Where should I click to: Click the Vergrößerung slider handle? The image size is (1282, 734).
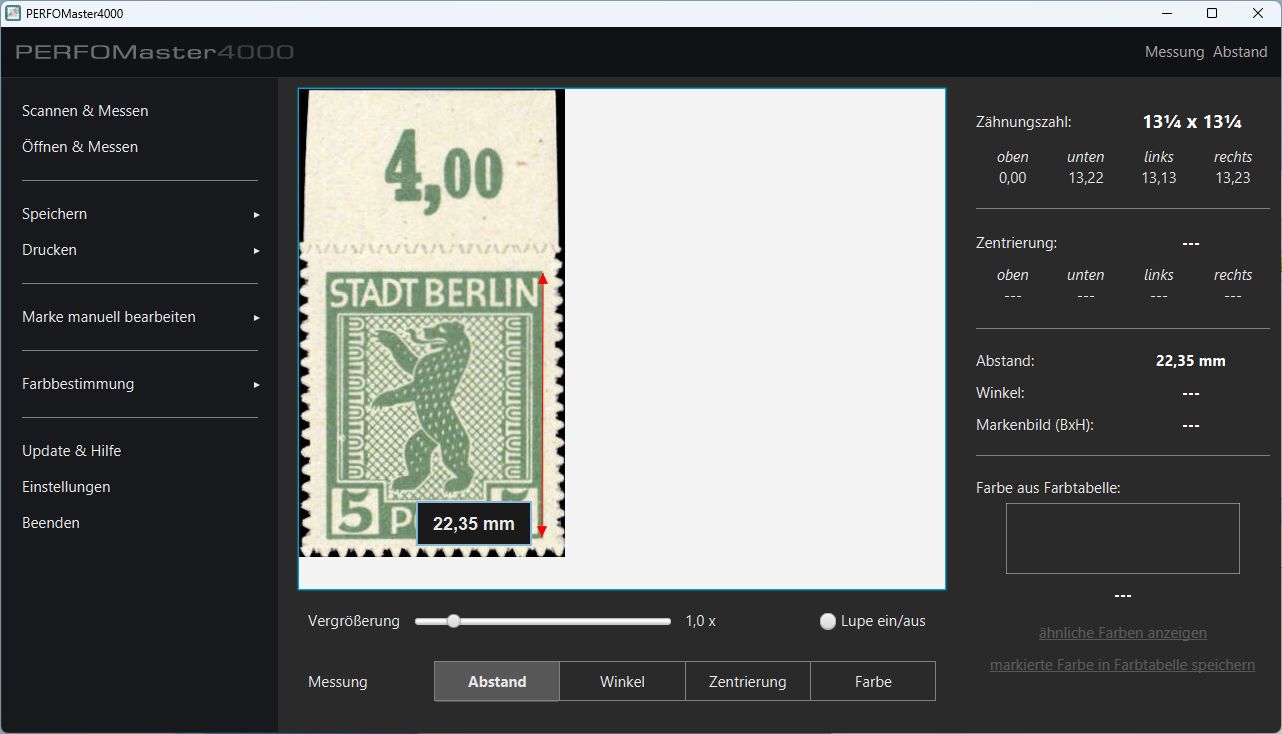pyautogui.click(x=454, y=621)
